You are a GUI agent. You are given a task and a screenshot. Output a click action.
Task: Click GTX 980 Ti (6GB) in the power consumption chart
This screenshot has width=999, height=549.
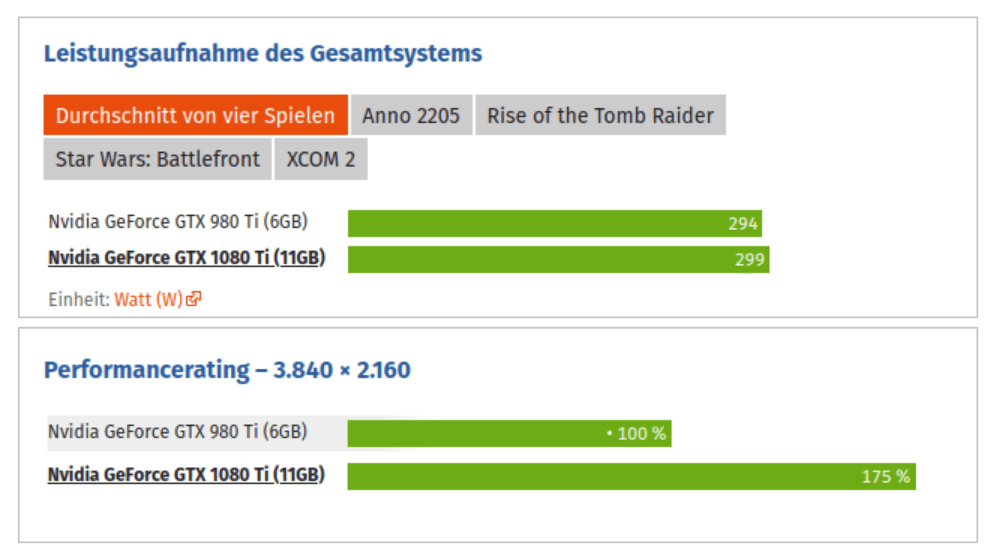click(x=177, y=222)
